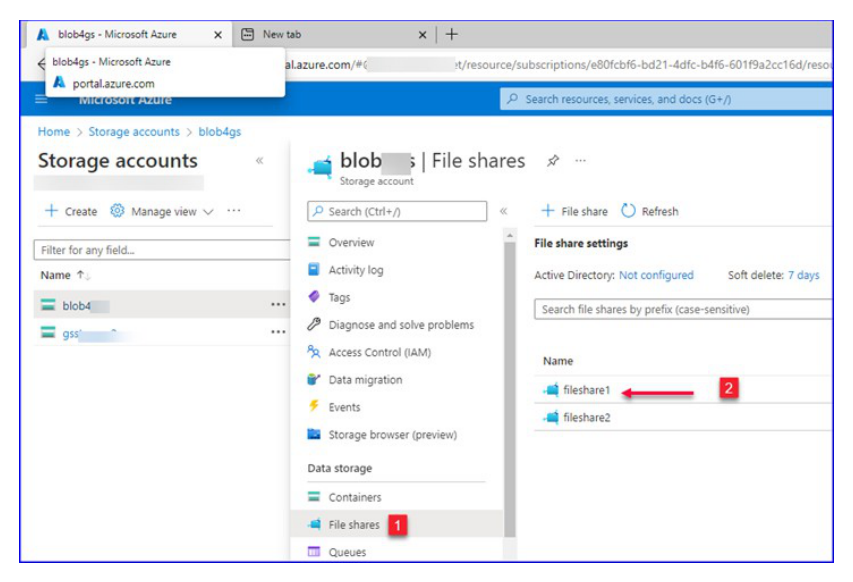Click the Queues grid icon
This screenshot has height=582, width=853.
click(x=314, y=551)
